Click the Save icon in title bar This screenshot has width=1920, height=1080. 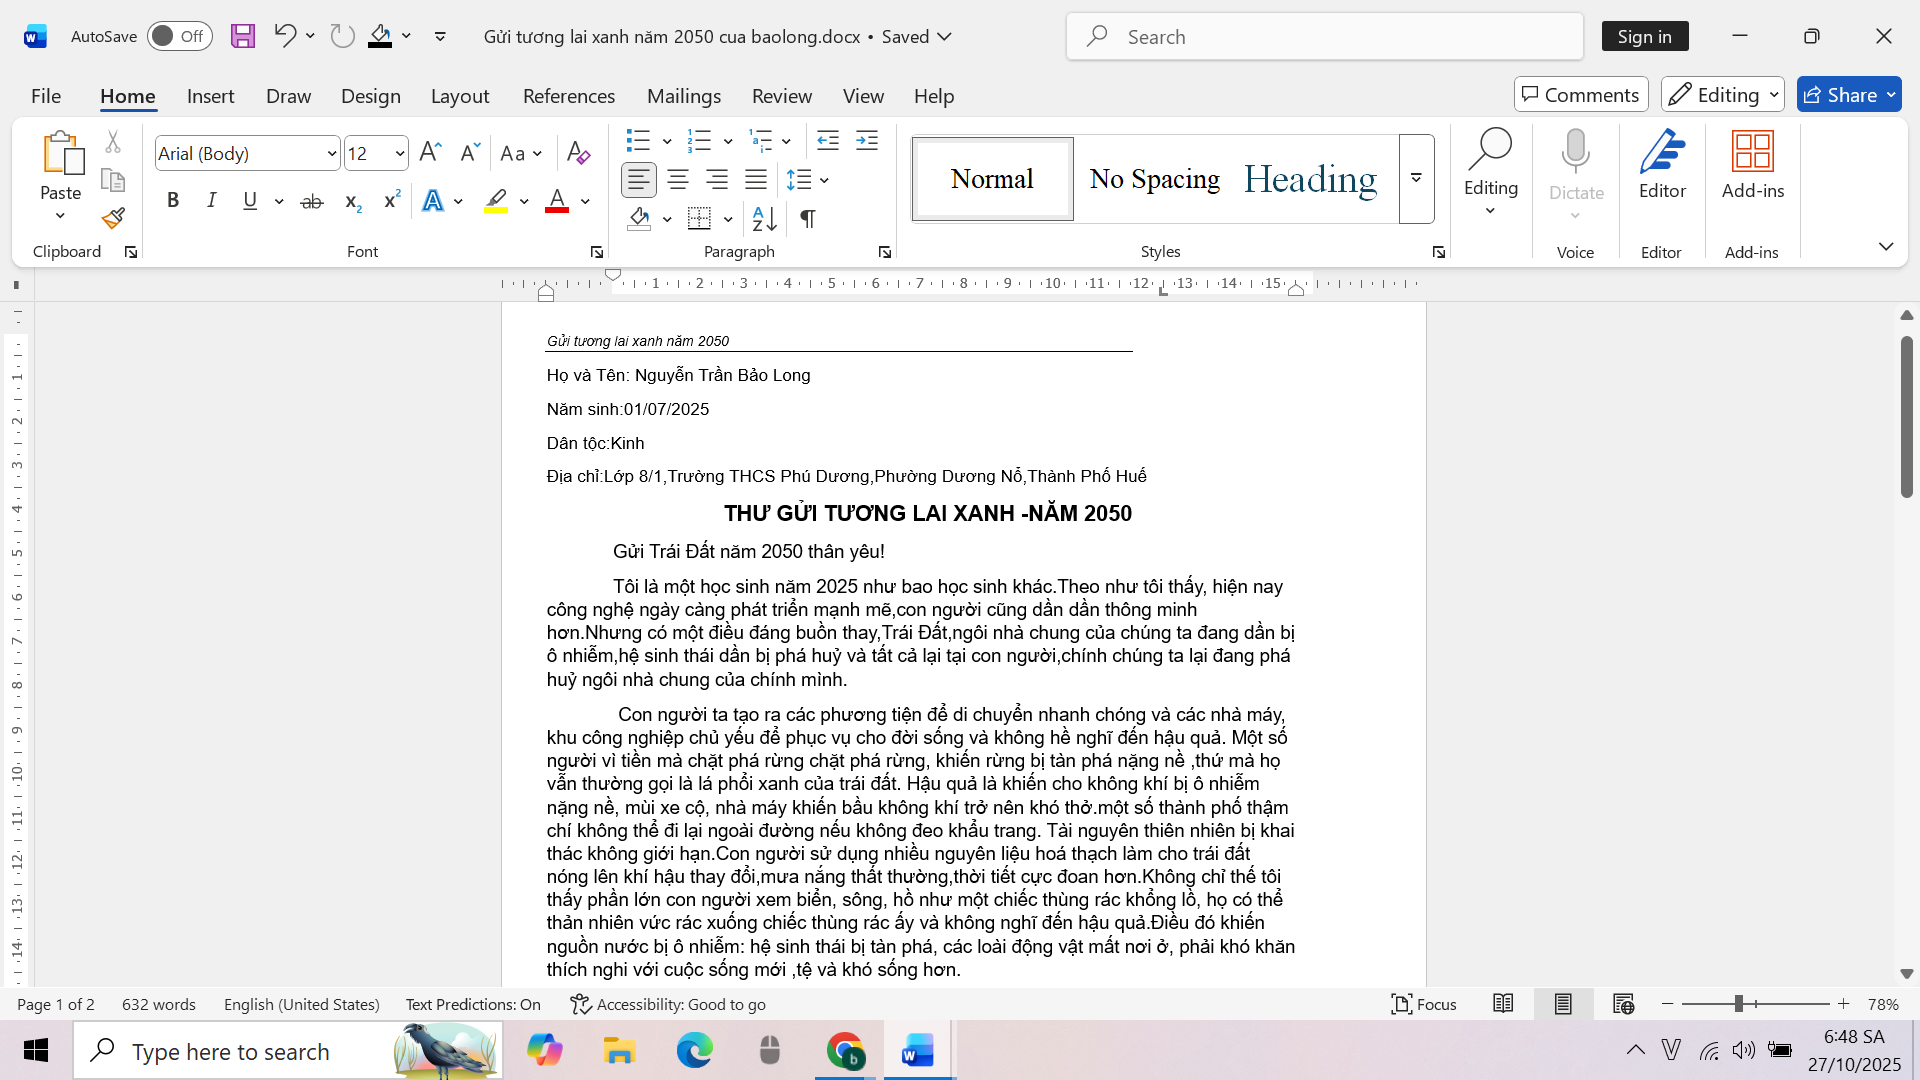(x=242, y=36)
